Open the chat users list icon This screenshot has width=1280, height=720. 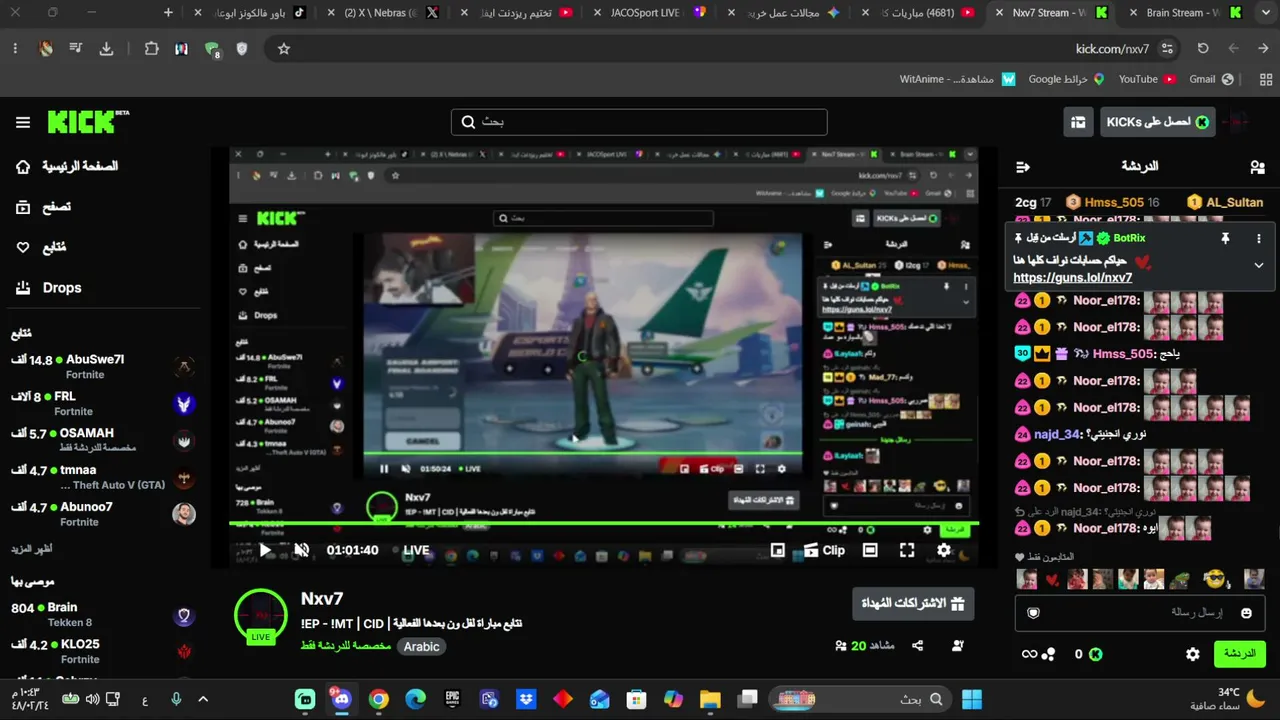(x=1257, y=167)
